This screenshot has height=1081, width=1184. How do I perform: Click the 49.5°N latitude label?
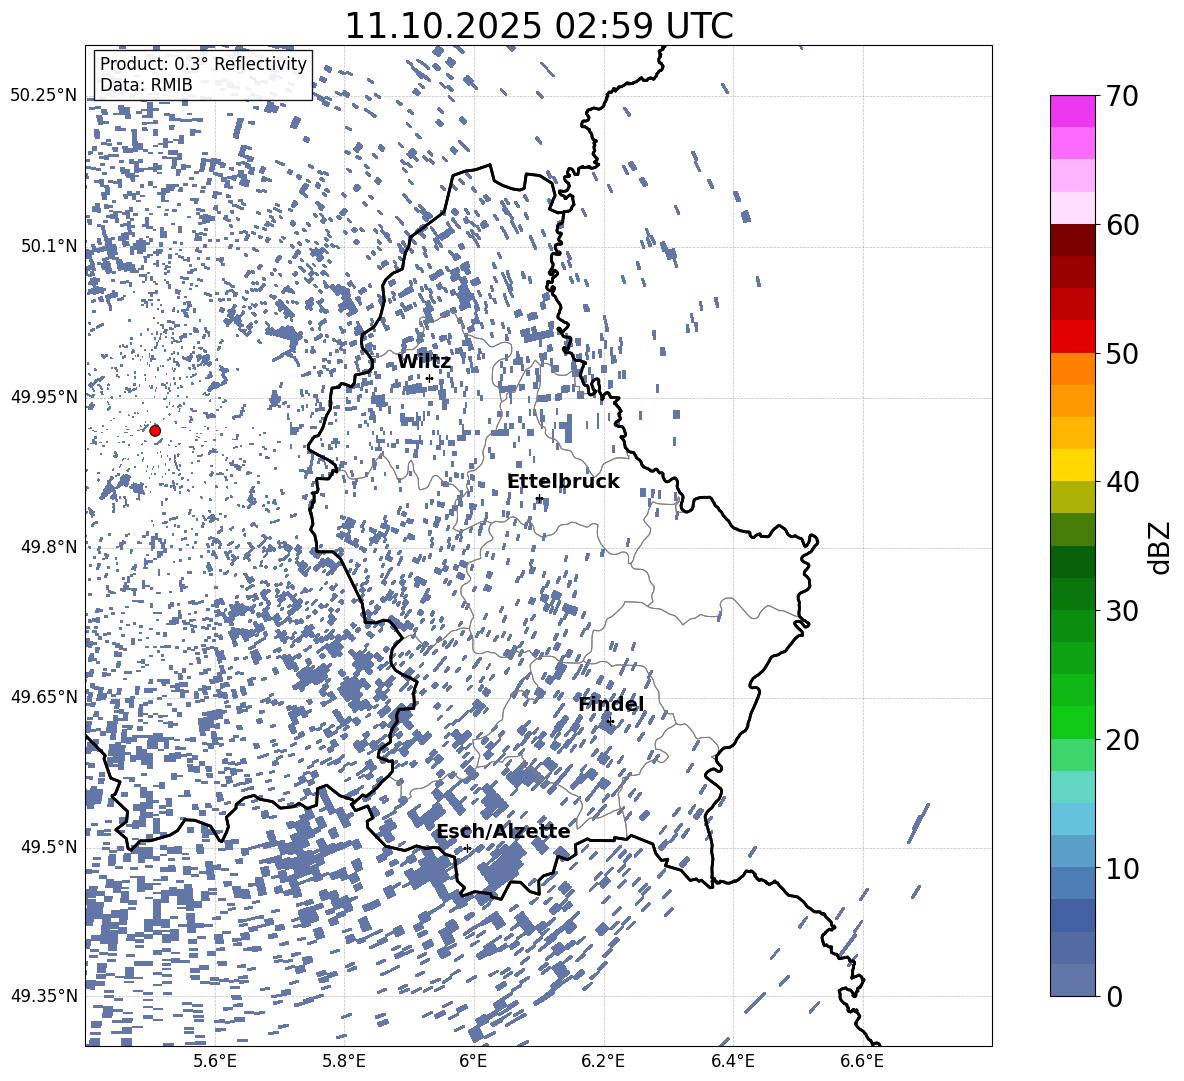48,846
